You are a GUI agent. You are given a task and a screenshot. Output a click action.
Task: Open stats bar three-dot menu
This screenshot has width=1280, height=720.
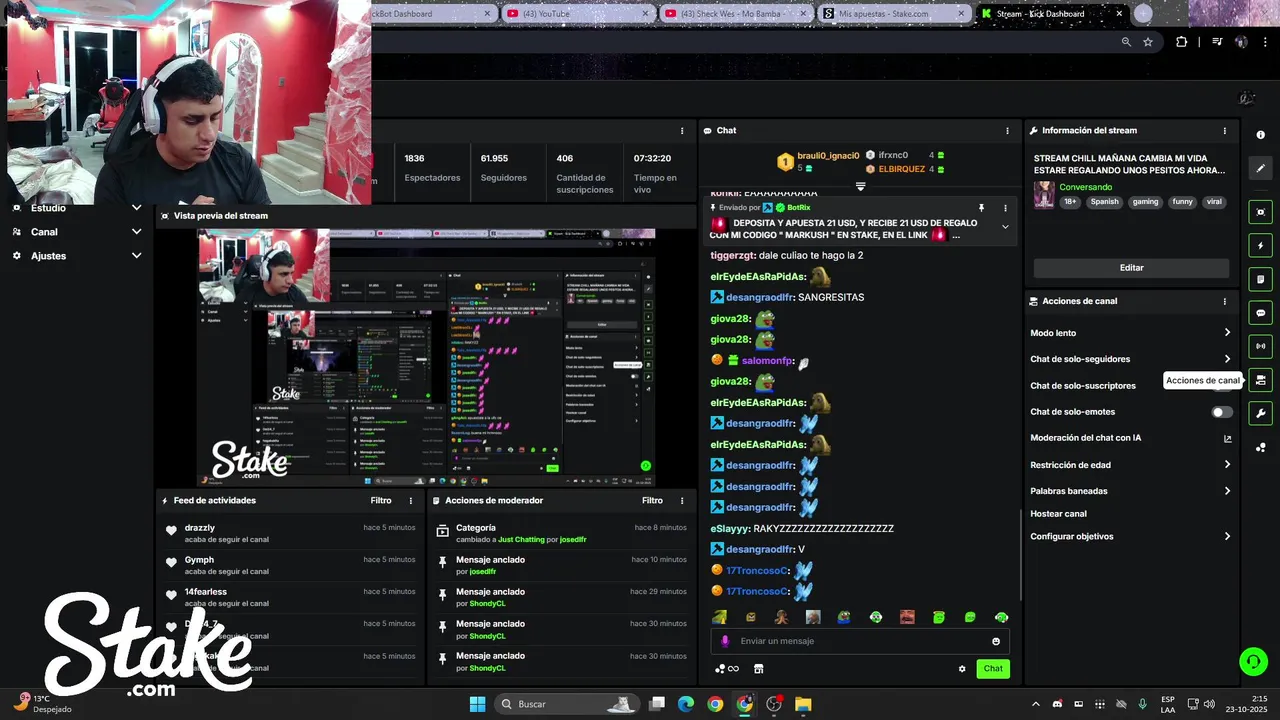pyautogui.click(x=682, y=131)
